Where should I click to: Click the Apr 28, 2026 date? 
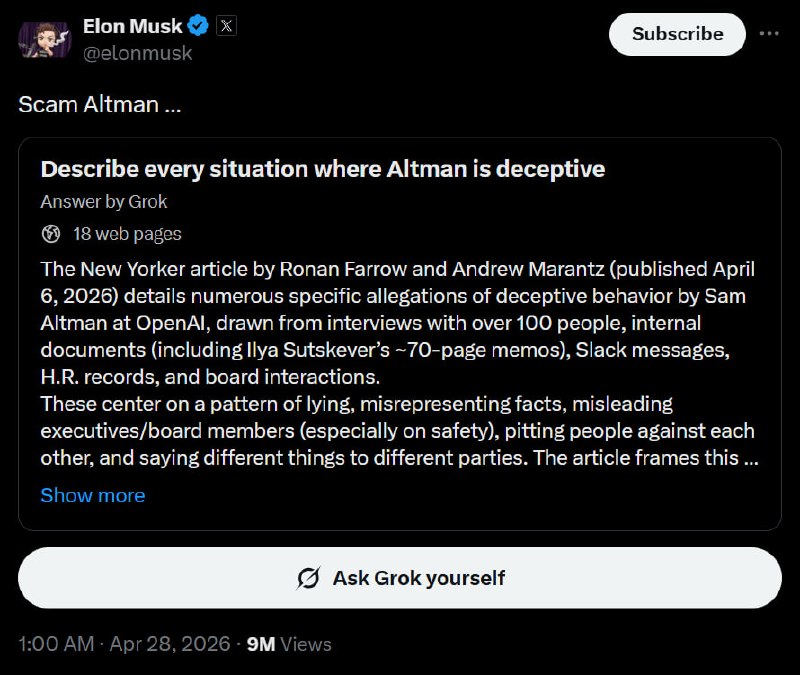tap(168, 644)
